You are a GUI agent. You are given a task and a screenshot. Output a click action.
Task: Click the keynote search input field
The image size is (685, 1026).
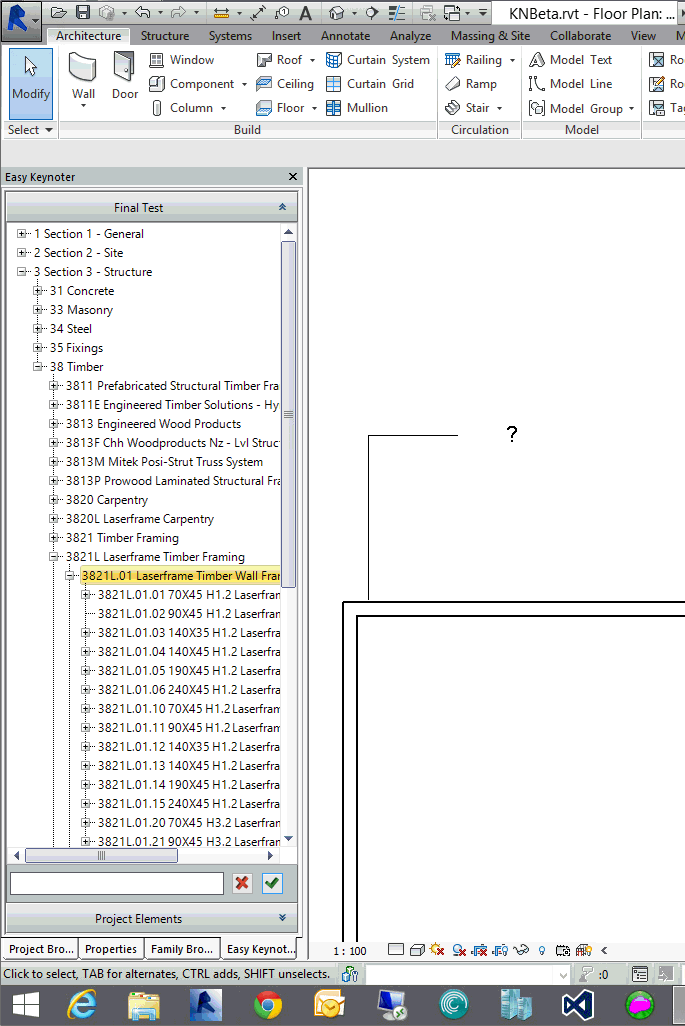(x=117, y=883)
